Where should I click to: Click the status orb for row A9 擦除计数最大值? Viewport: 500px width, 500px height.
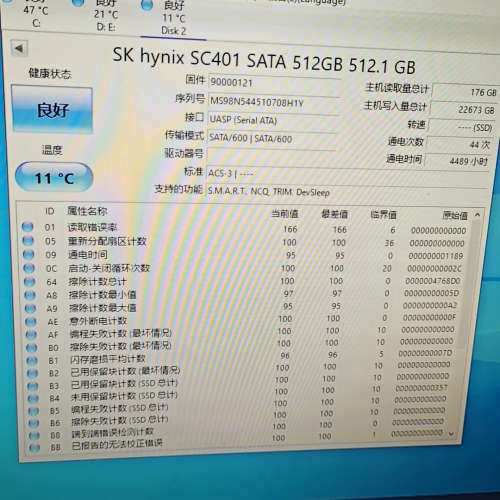[x=31, y=308]
